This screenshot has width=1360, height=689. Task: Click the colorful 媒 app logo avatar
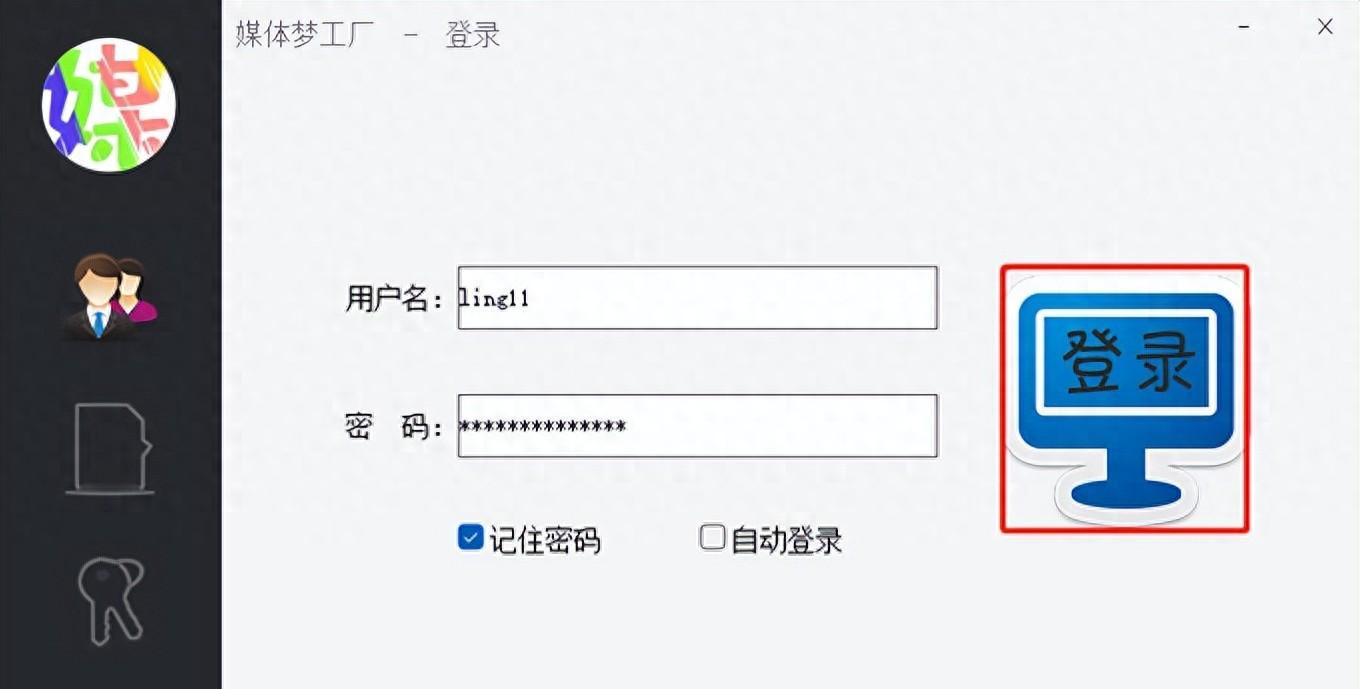tap(109, 105)
